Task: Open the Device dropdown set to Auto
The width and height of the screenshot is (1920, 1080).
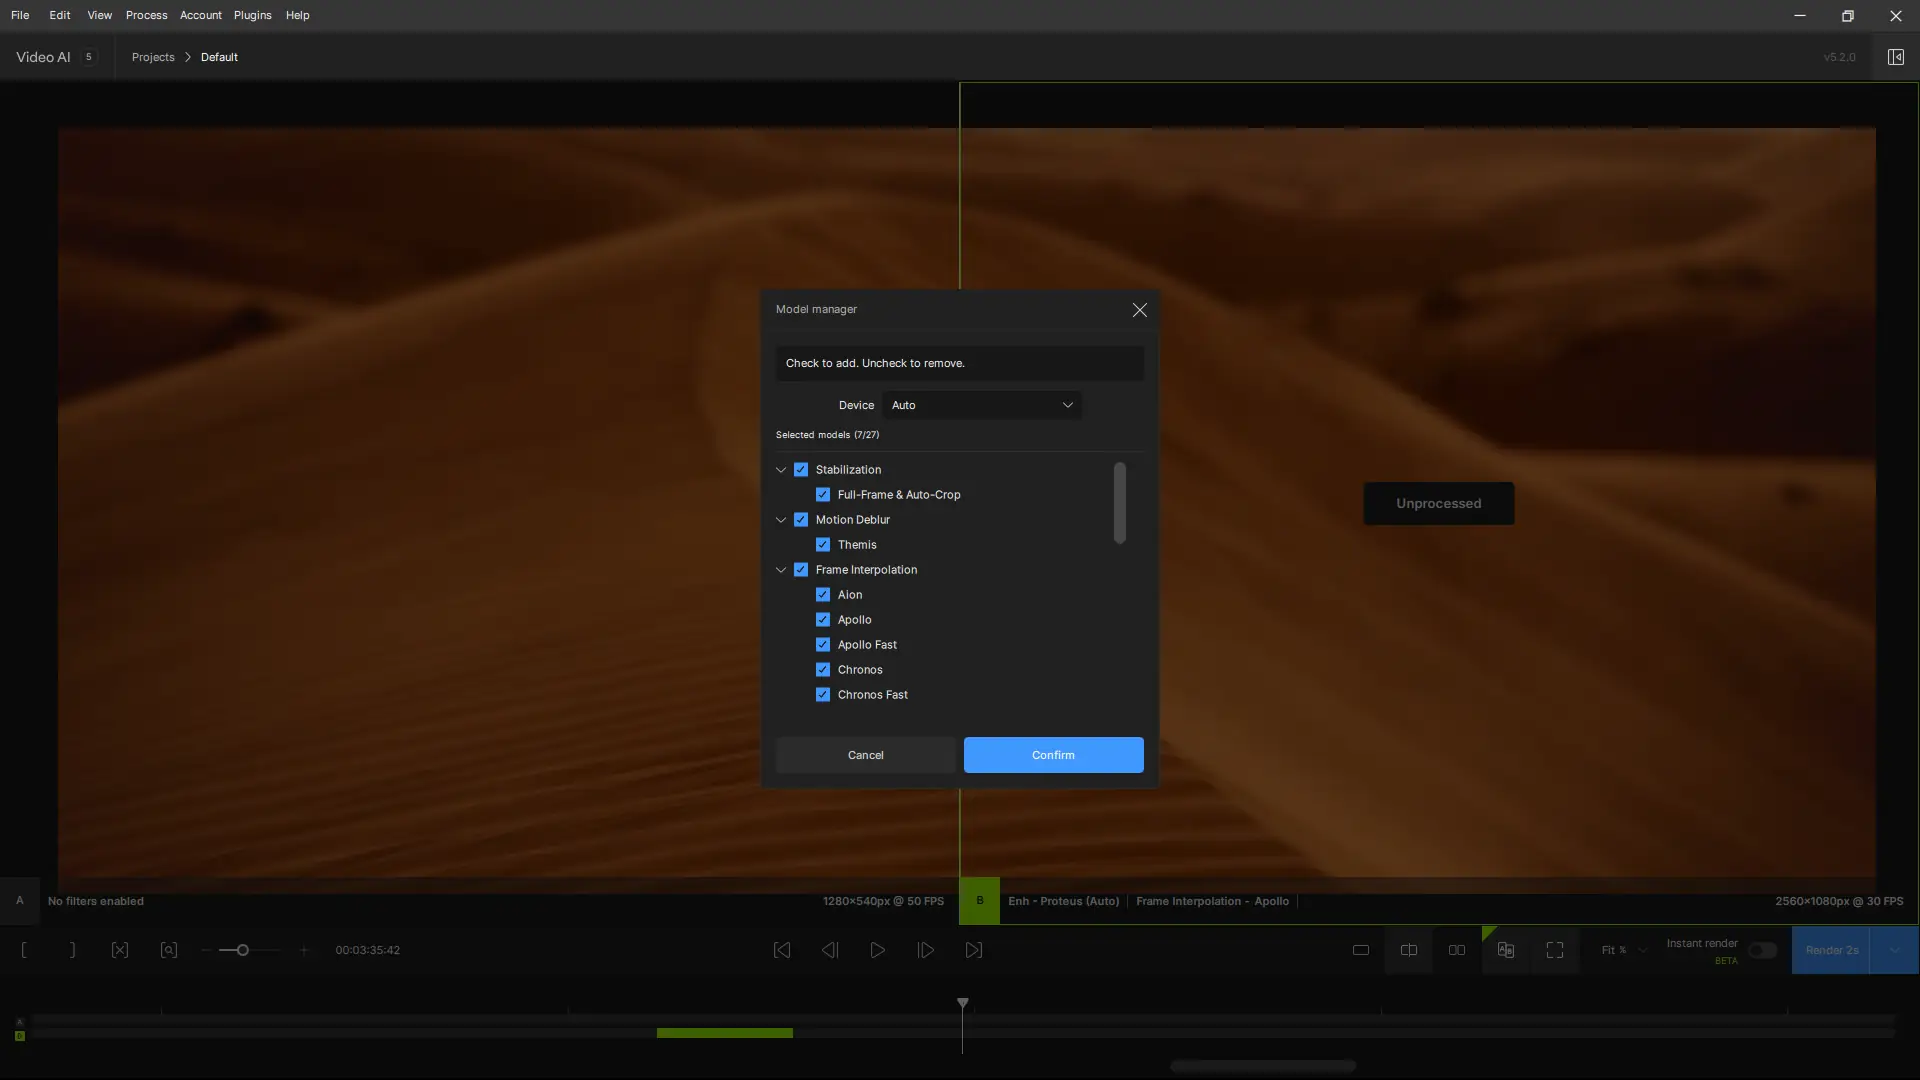Action: [x=981, y=405]
